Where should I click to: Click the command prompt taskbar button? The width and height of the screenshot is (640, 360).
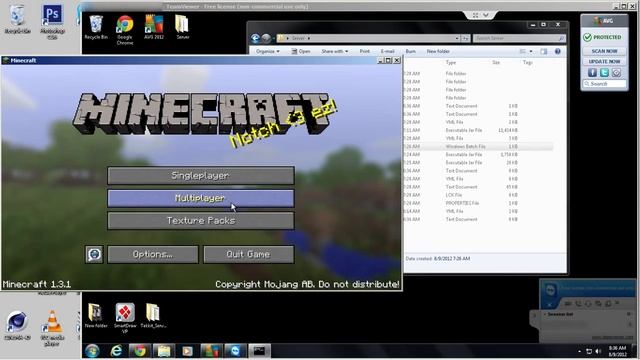tap(259, 351)
